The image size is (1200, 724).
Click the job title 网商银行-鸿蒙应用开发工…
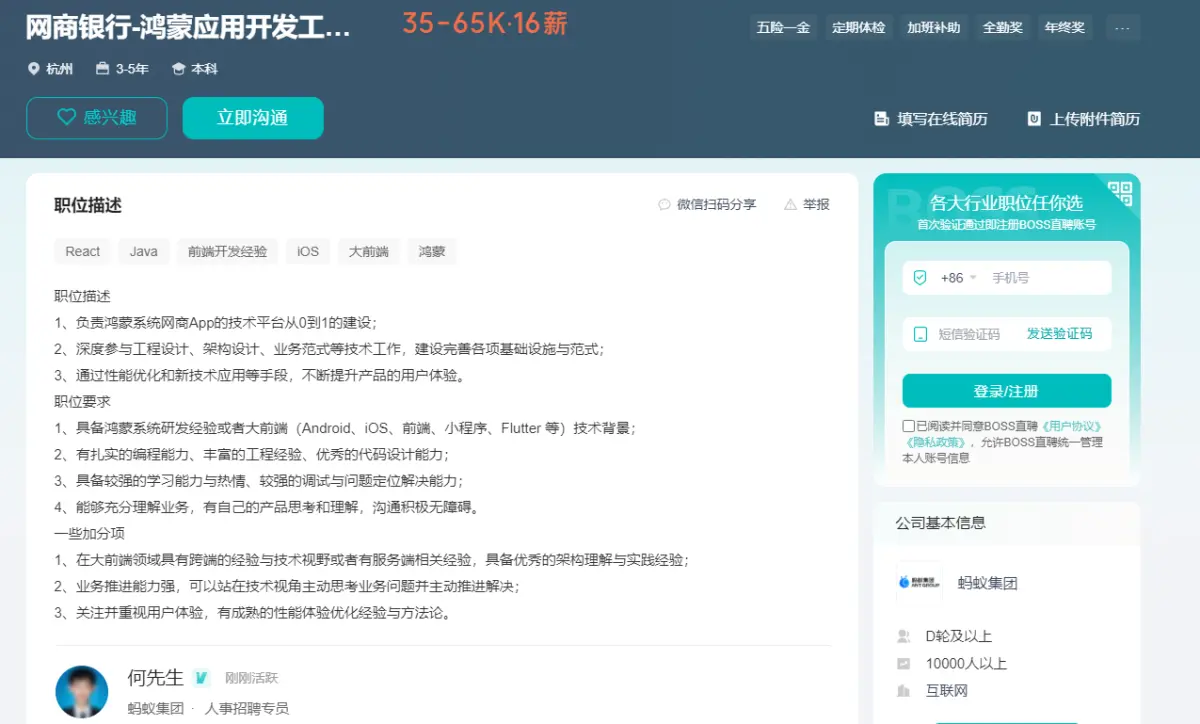(189, 27)
